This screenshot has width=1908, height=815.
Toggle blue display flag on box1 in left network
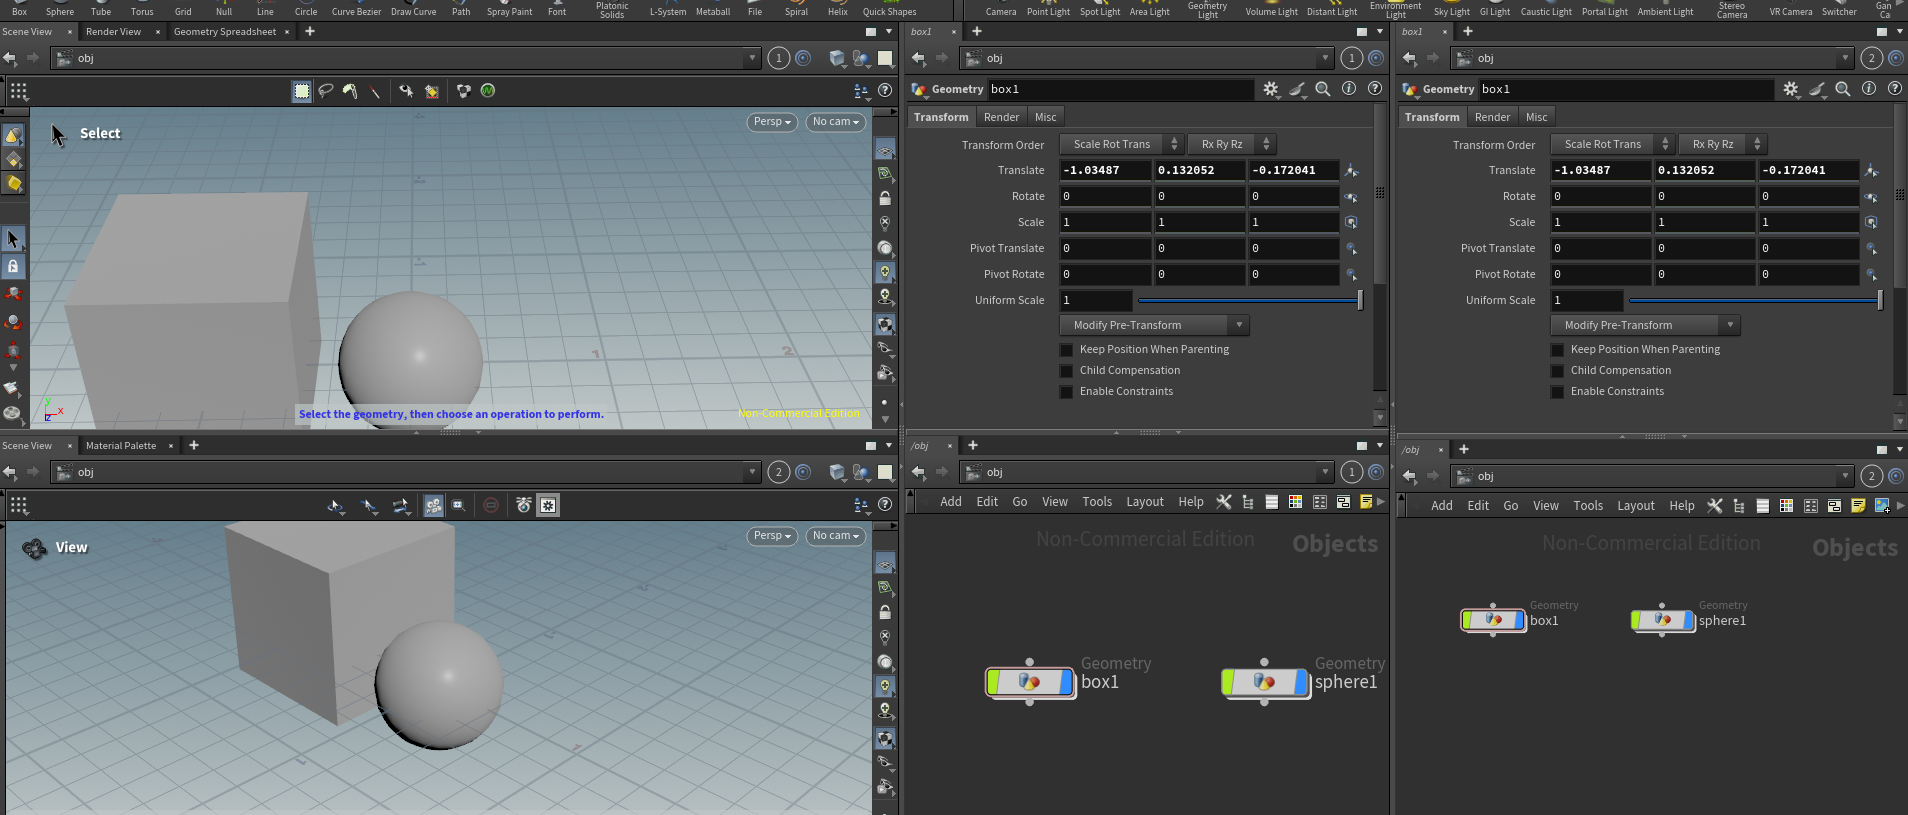pos(1065,682)
